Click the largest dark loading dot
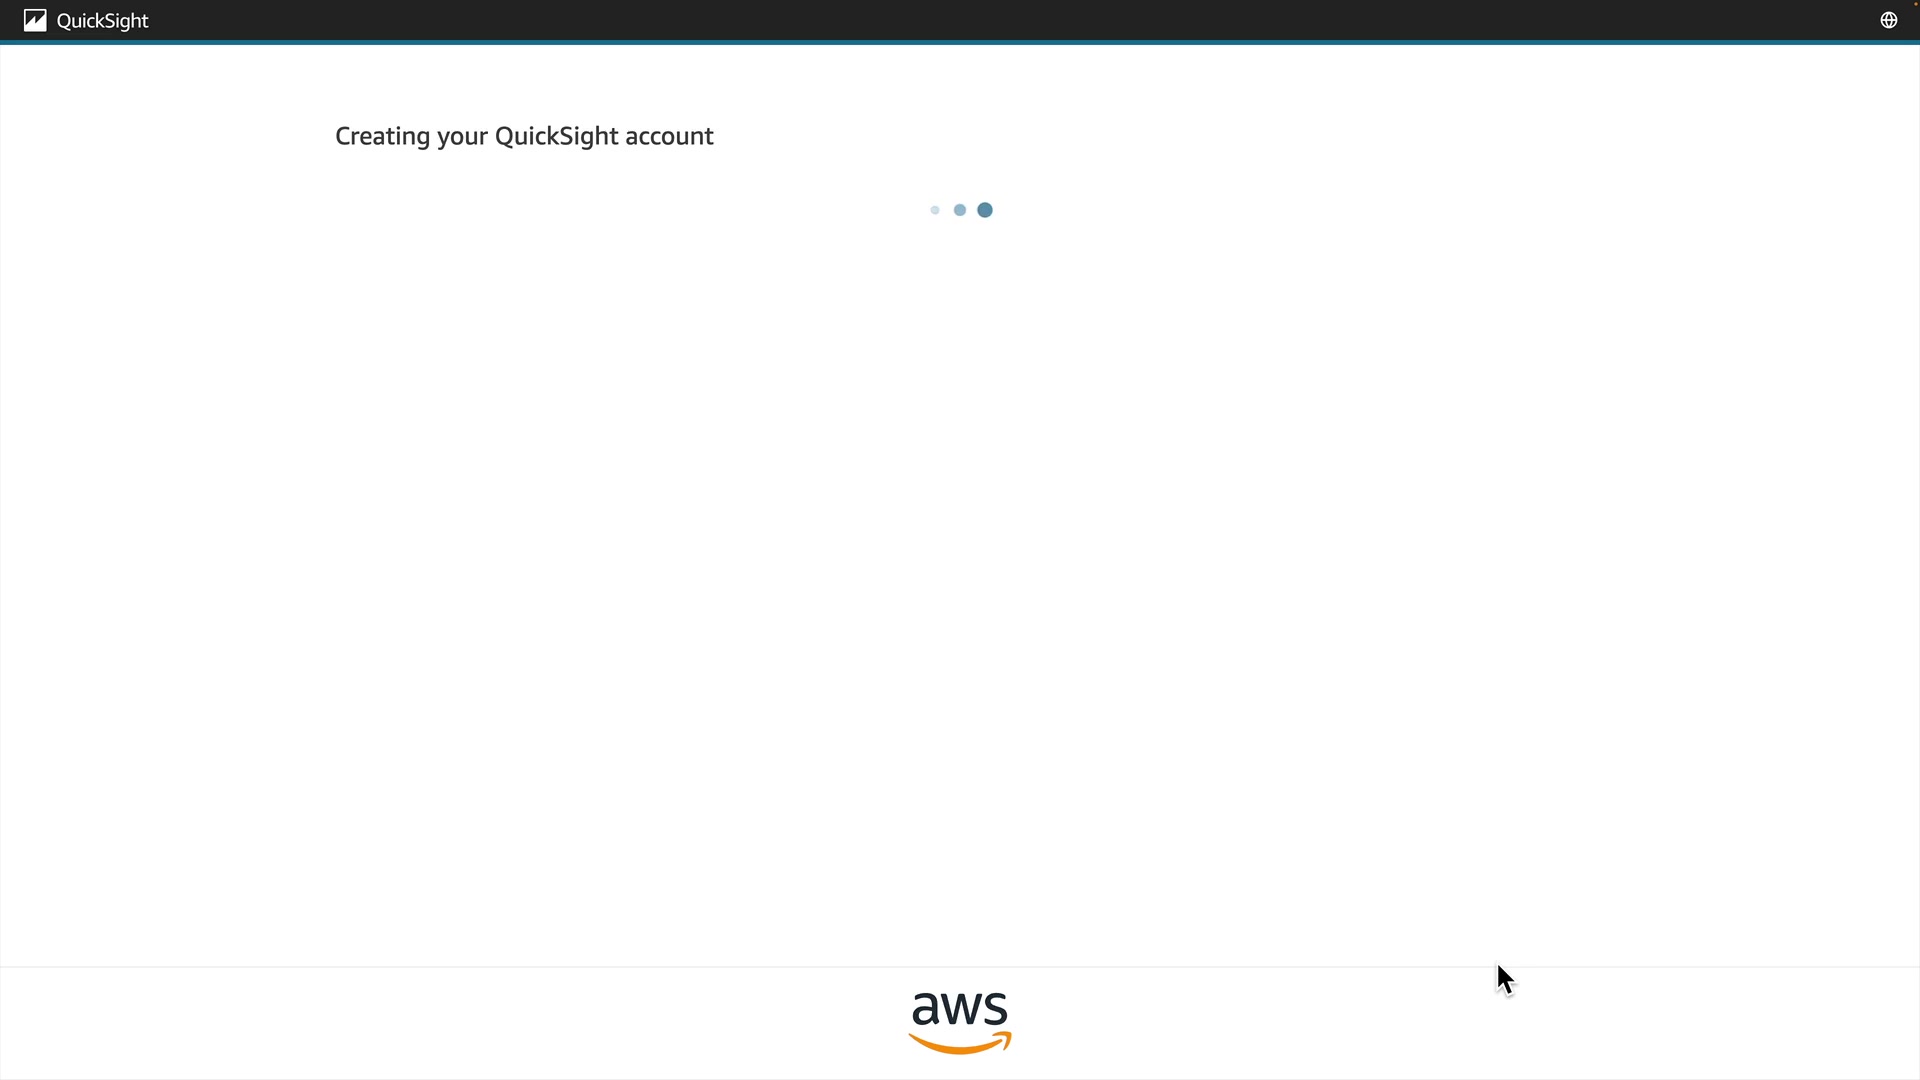This screenshot has height=1080, width=1920. pyautogui.click(x=985, y=210)
